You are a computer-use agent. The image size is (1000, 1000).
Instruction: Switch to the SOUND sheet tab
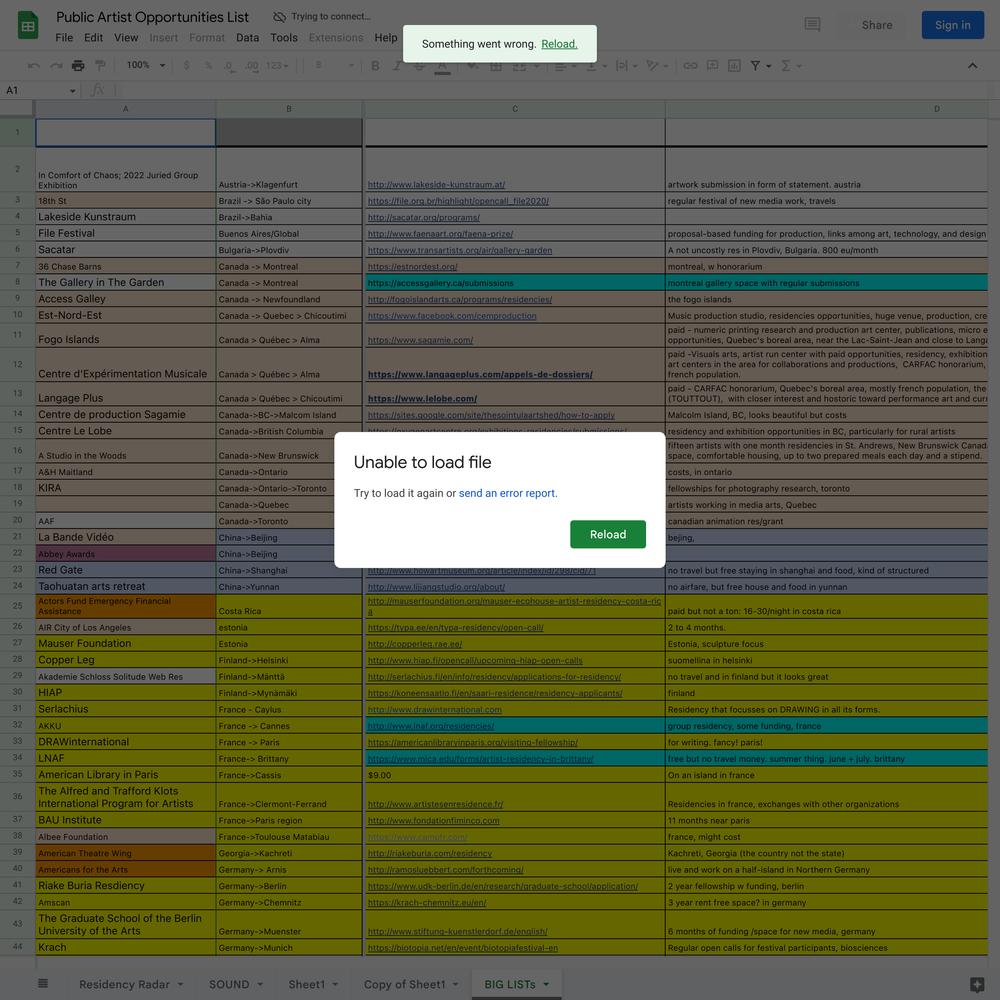coord(229,984)
